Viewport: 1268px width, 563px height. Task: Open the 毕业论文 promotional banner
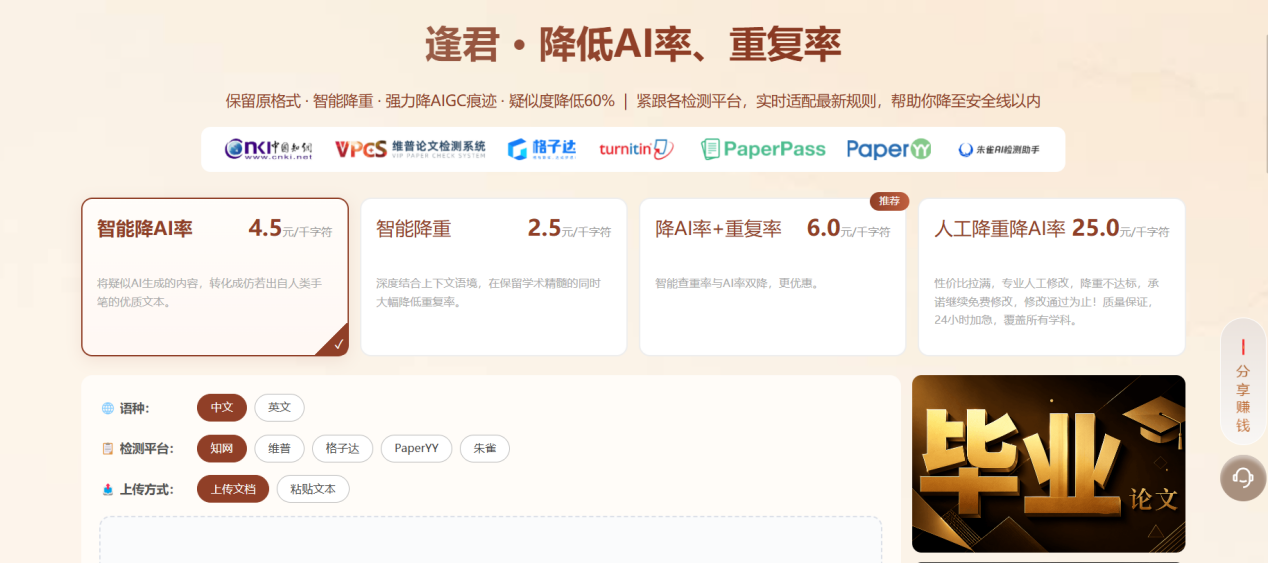click(1048, 464)
